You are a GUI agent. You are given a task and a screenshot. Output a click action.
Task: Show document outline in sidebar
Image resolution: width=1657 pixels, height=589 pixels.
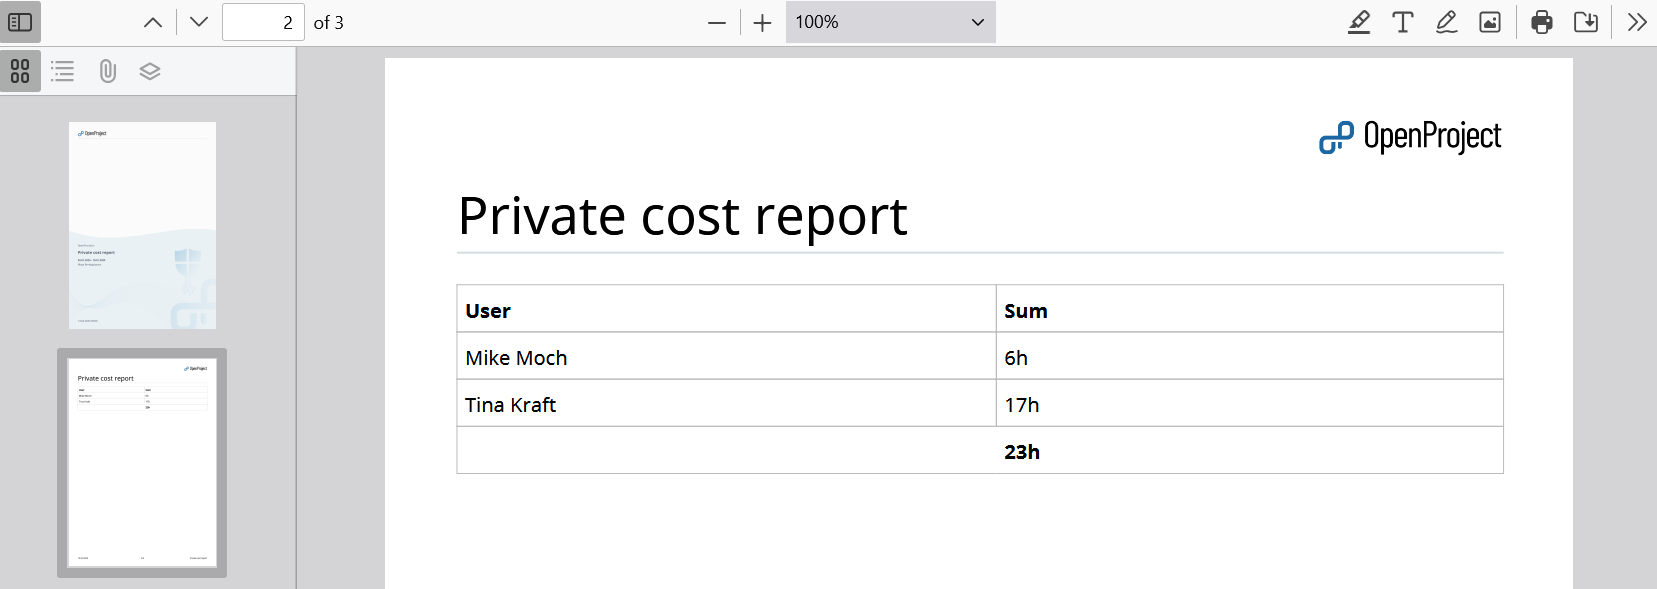[x=63, y=71]
